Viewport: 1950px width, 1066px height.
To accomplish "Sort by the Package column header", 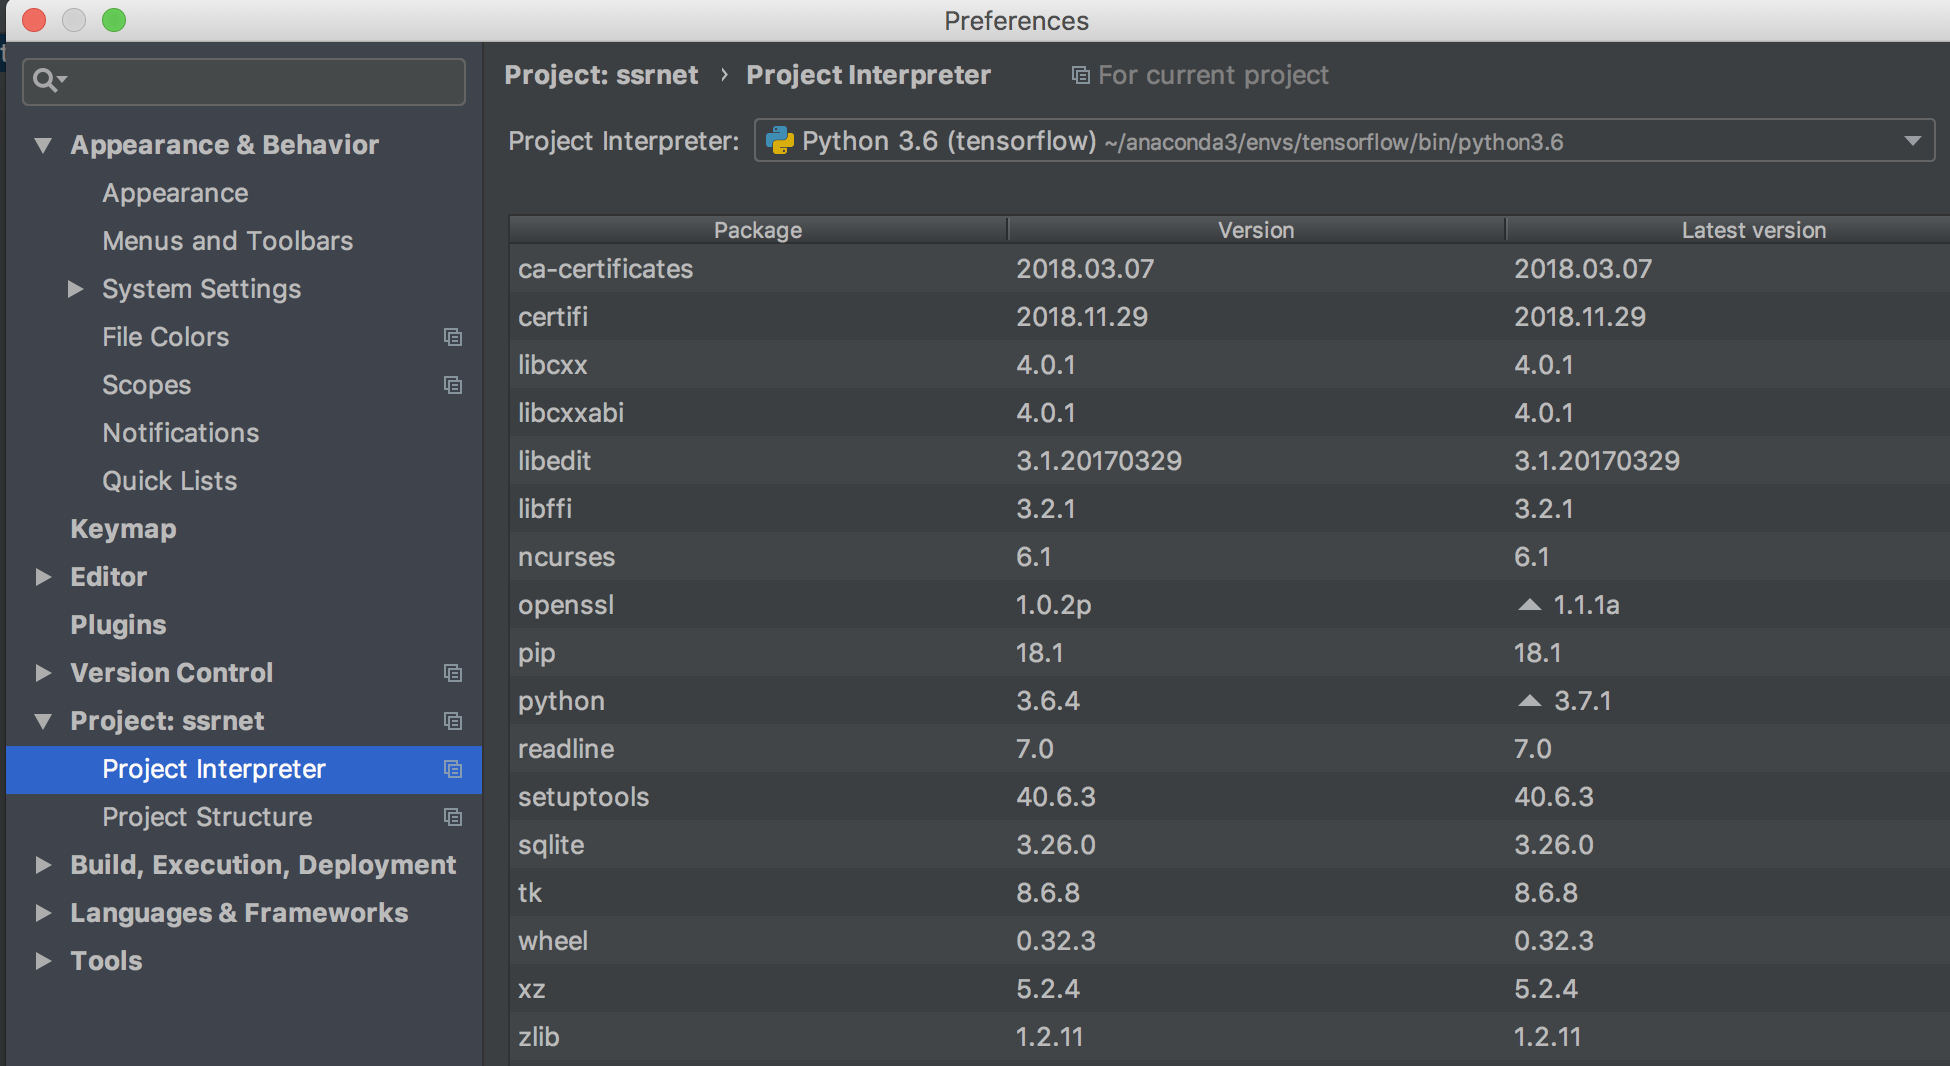I will [758, 230].
